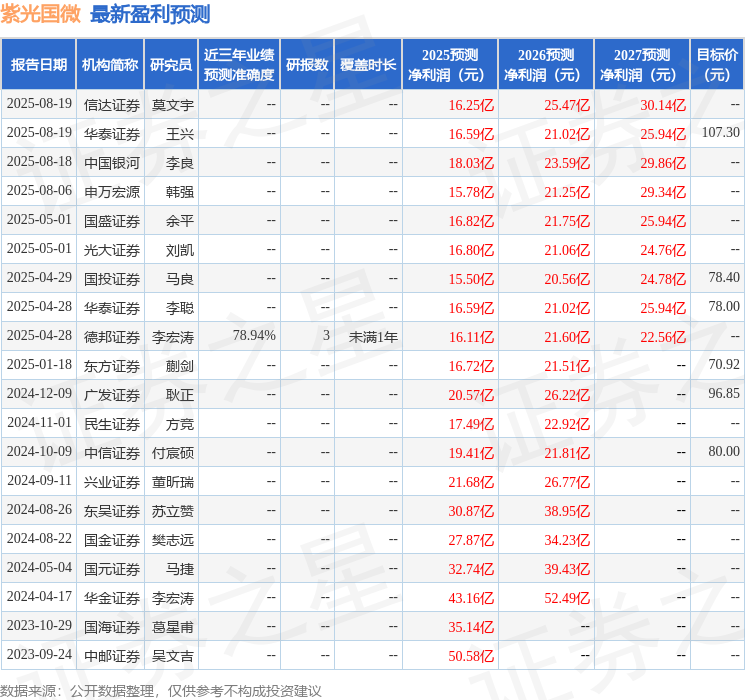
Task: Click the 107.30 target price cell
Action: [x=721, y=133]
